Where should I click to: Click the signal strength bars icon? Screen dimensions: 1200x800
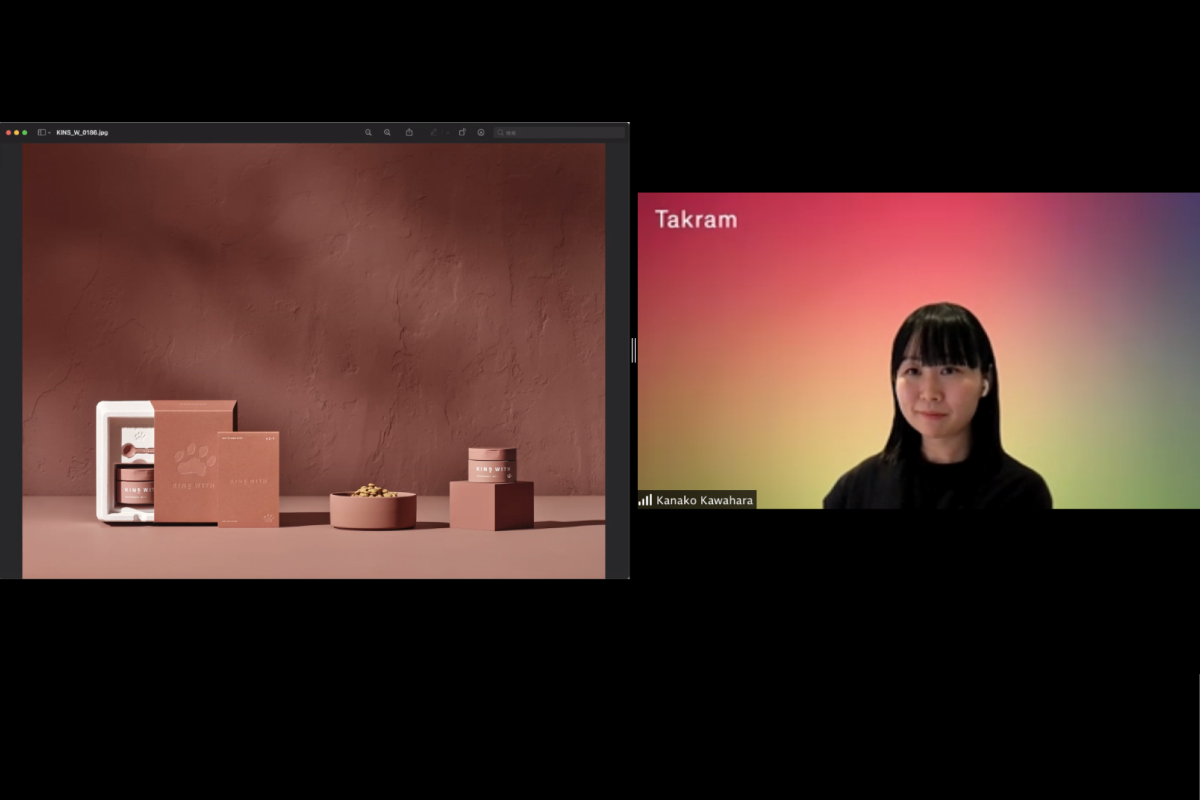click(645, 500)
